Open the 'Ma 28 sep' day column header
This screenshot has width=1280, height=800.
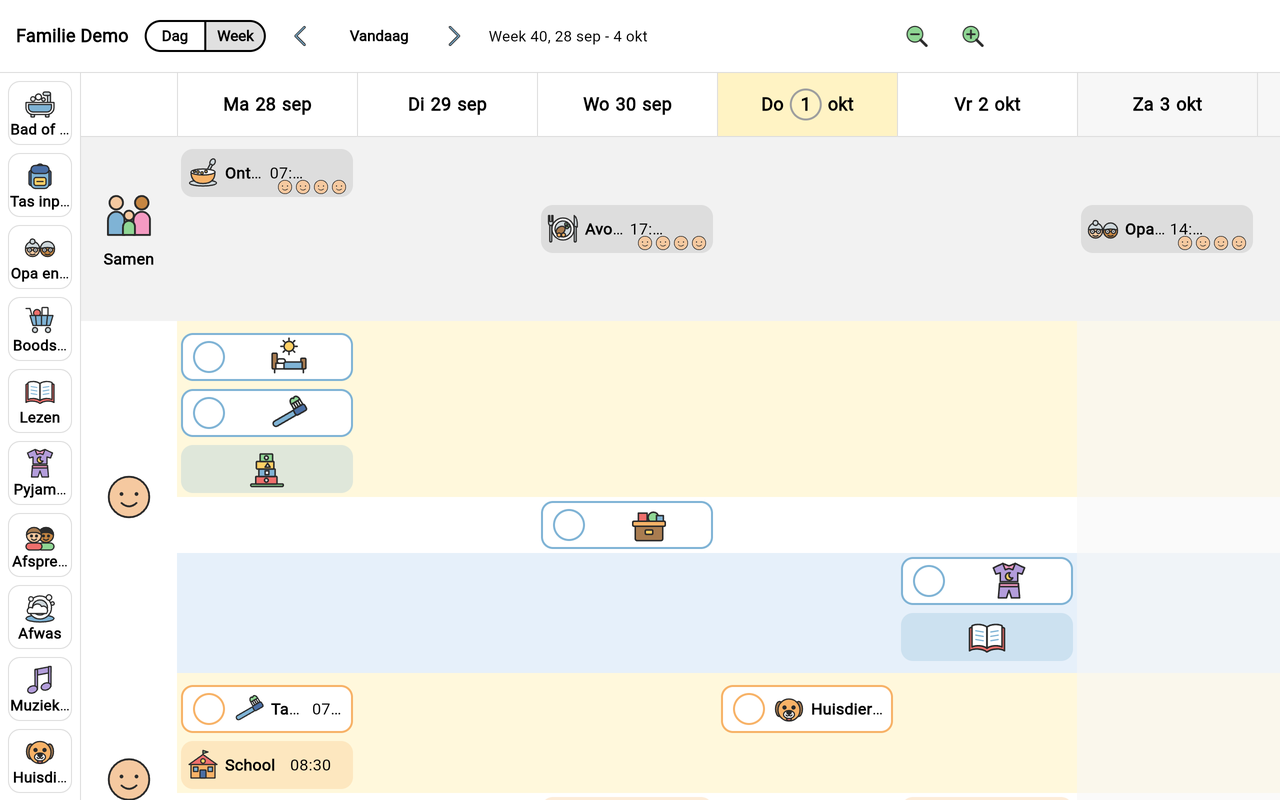267,104
